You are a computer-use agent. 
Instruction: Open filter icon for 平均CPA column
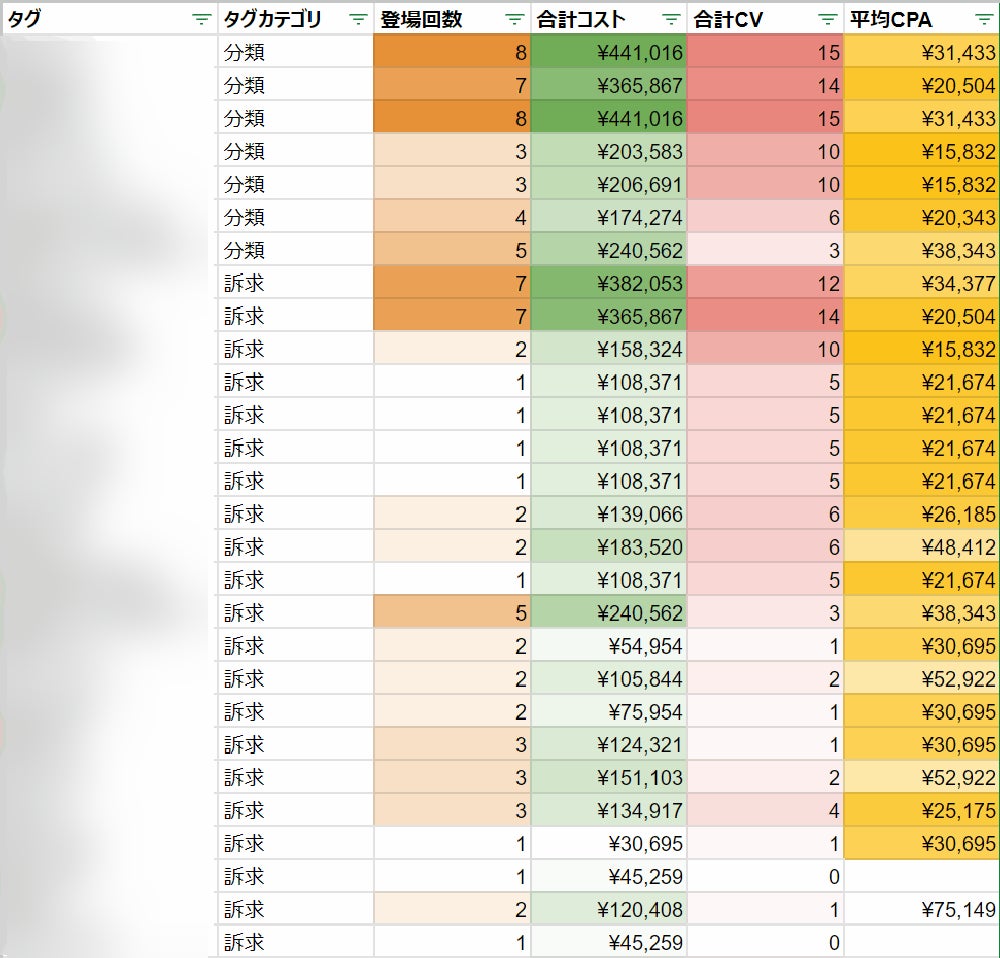pos(984,19)
